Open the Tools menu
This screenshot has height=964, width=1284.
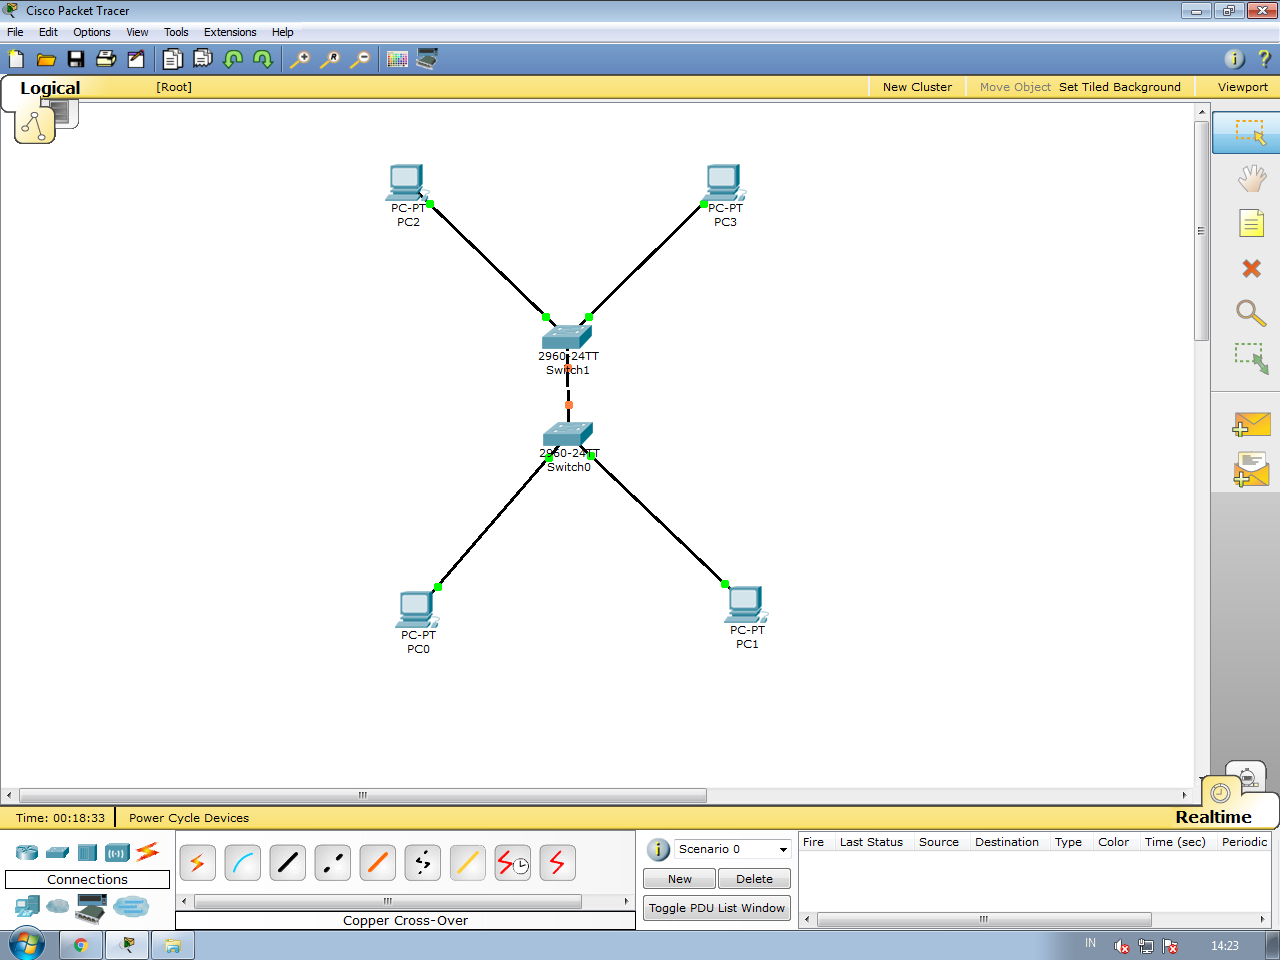(176, 32)
